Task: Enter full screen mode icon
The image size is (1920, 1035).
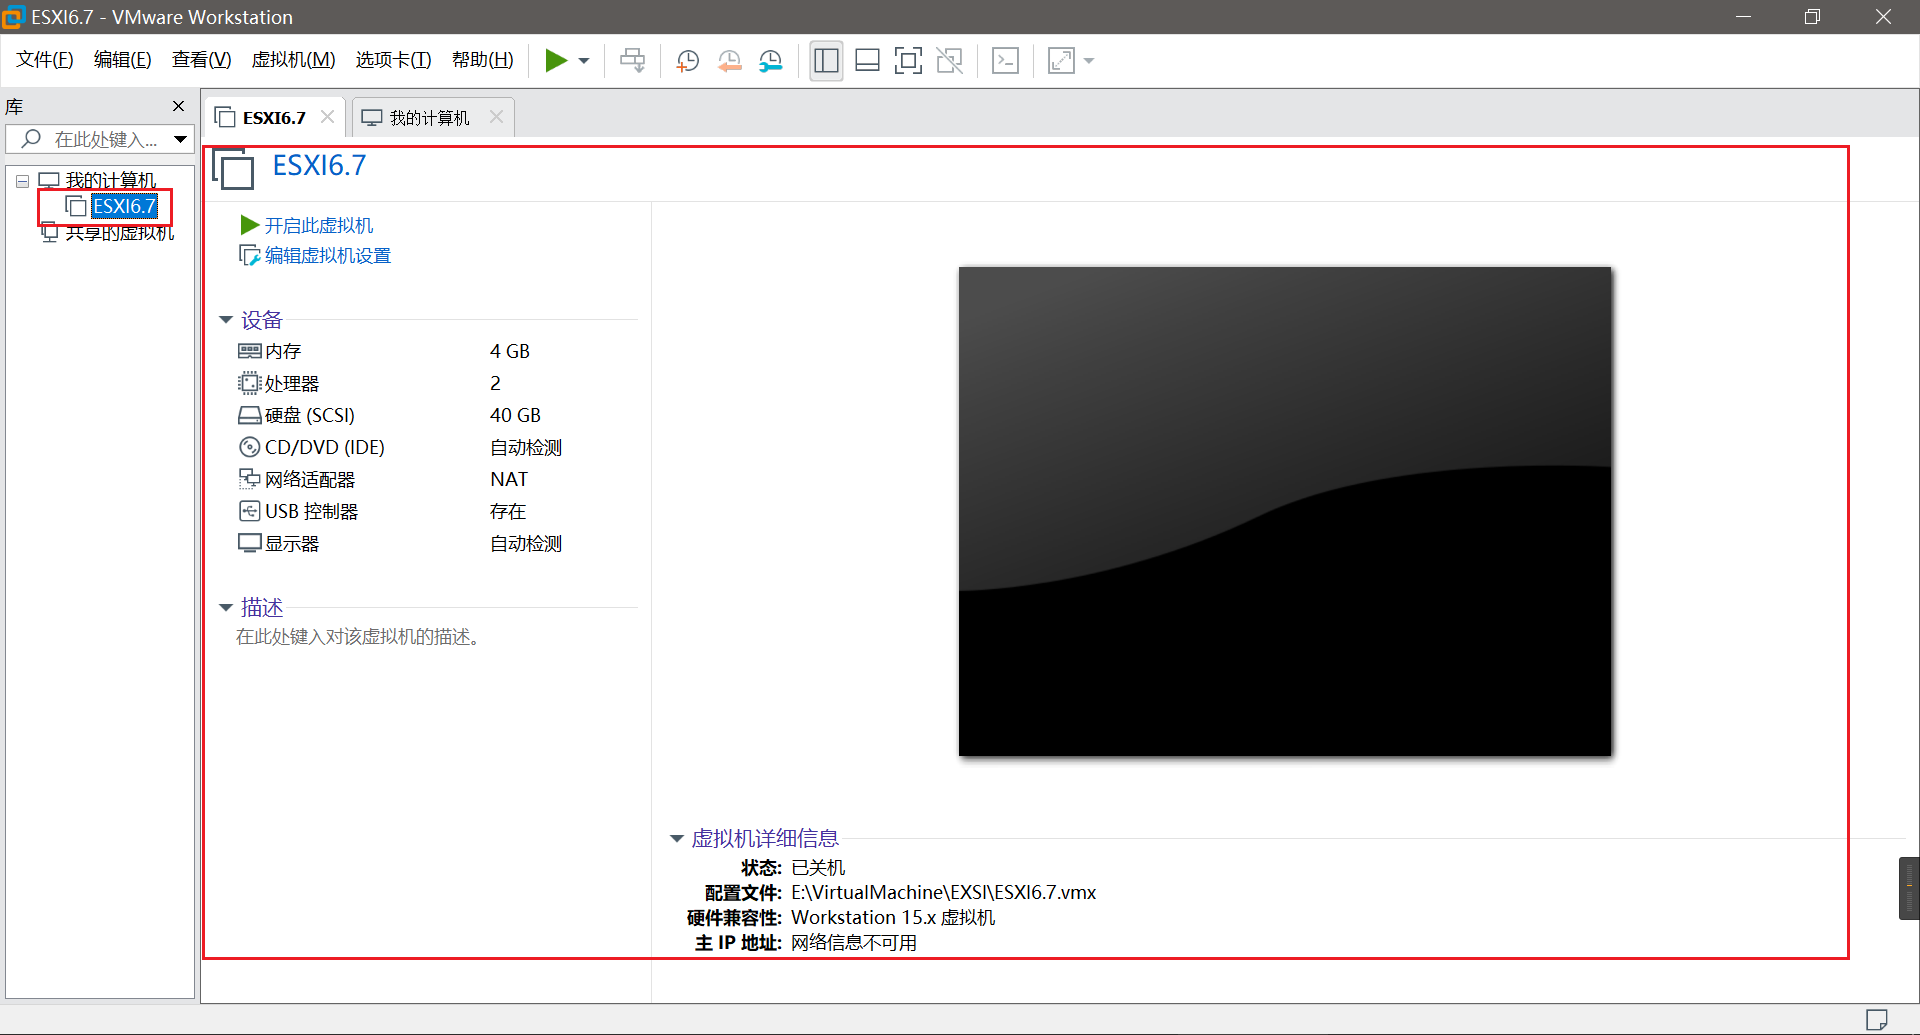Action: click(x=908, y=61)
